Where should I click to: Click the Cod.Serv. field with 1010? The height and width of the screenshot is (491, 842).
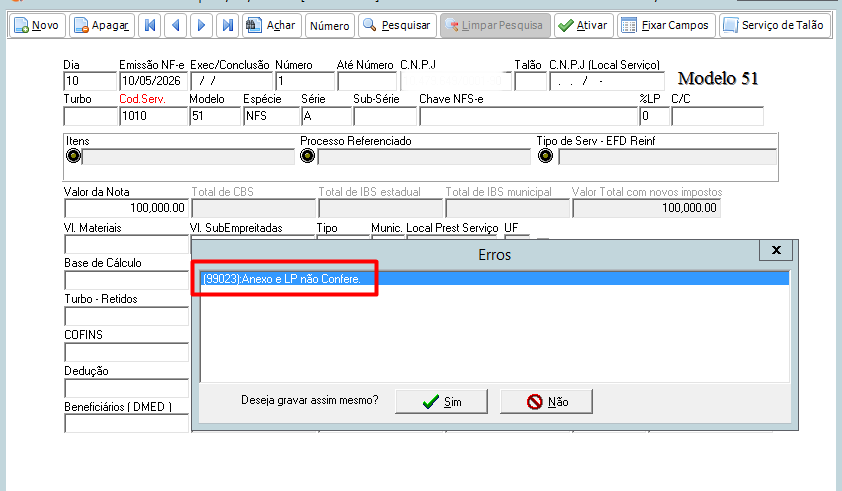point(154,116)
